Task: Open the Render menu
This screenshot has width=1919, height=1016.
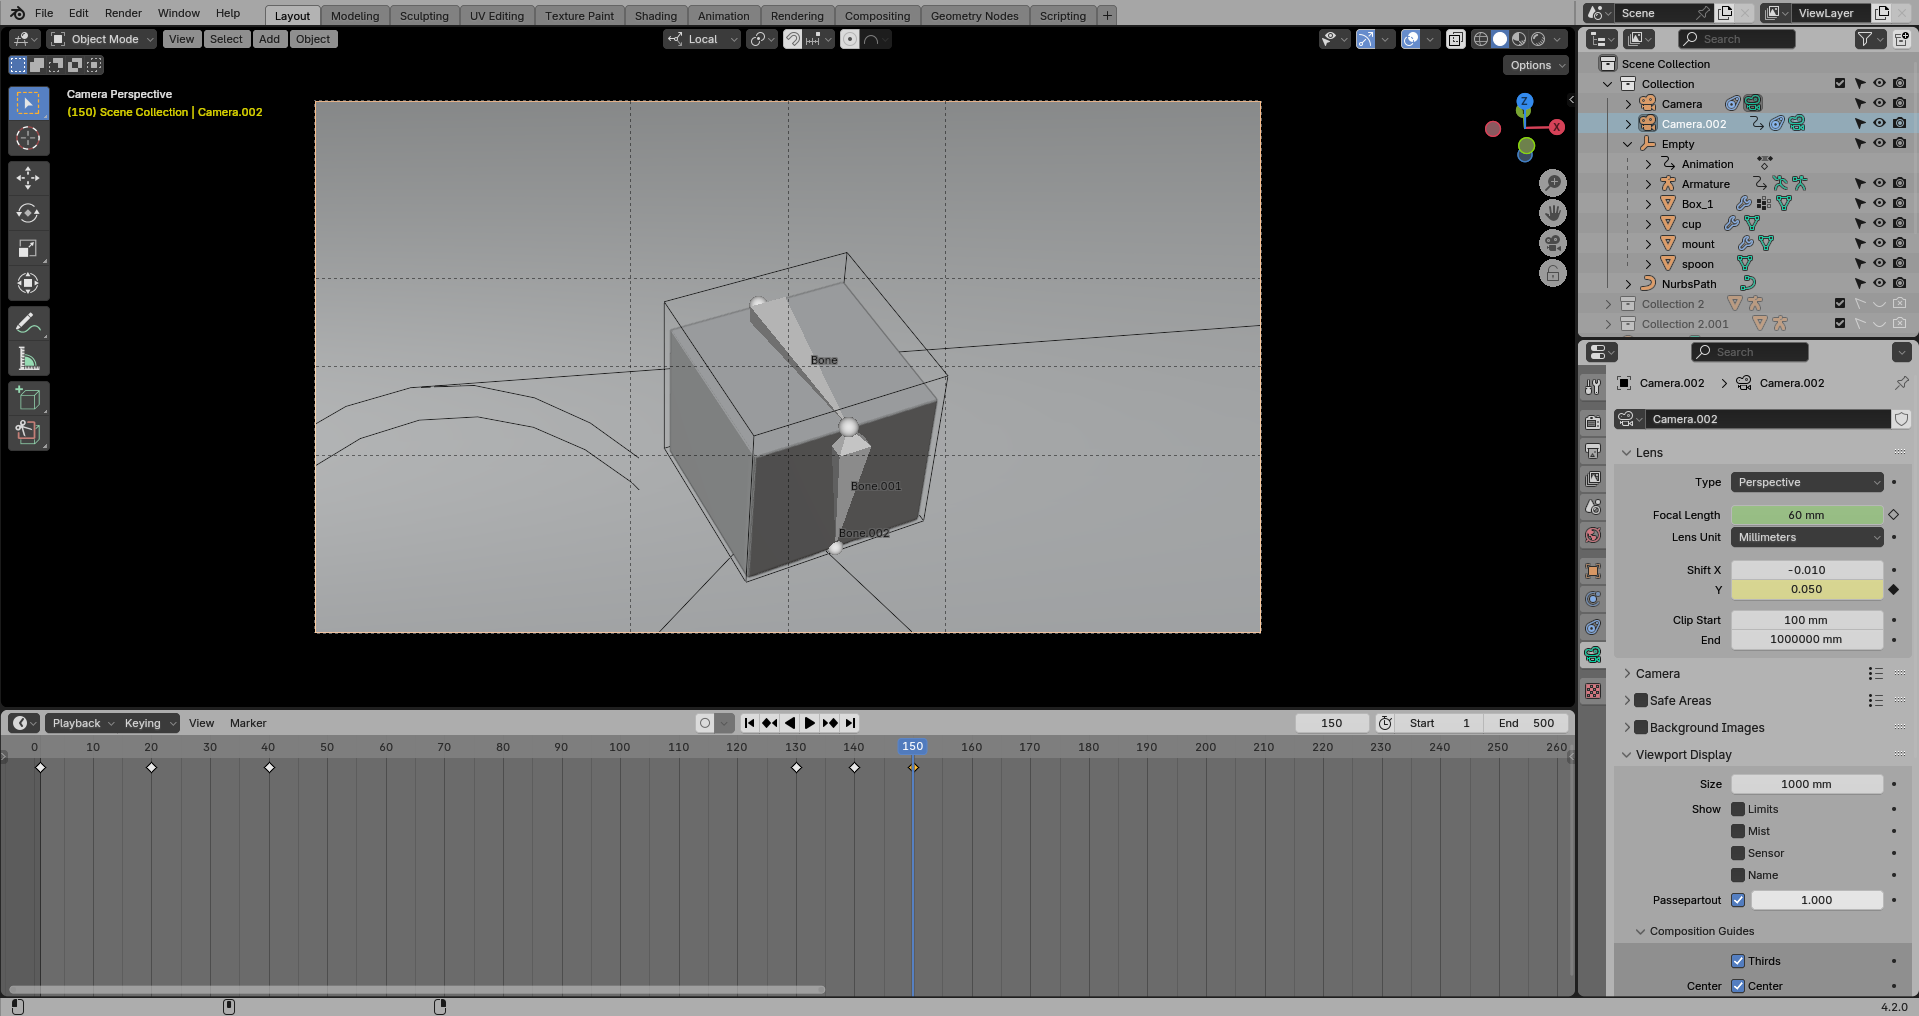Action: coord(123,13)
